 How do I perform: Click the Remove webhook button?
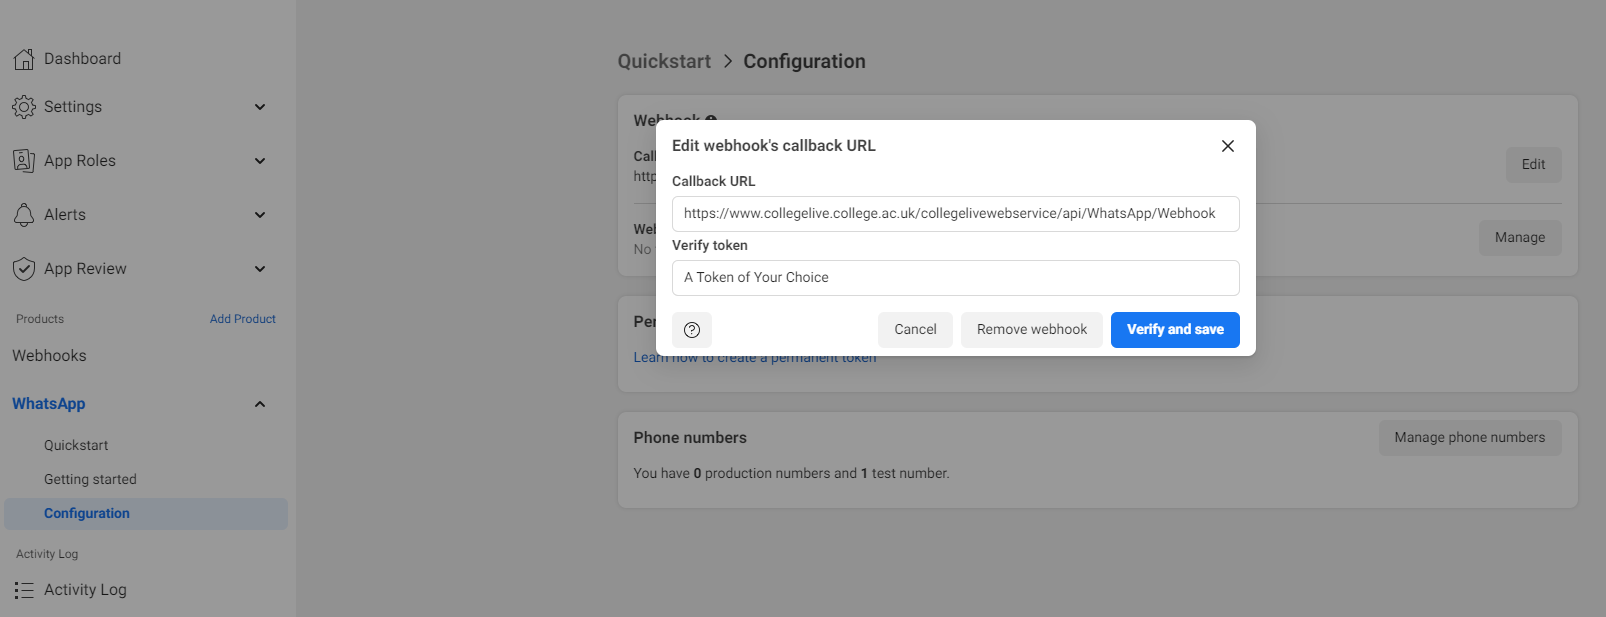tap(1032, 330)
